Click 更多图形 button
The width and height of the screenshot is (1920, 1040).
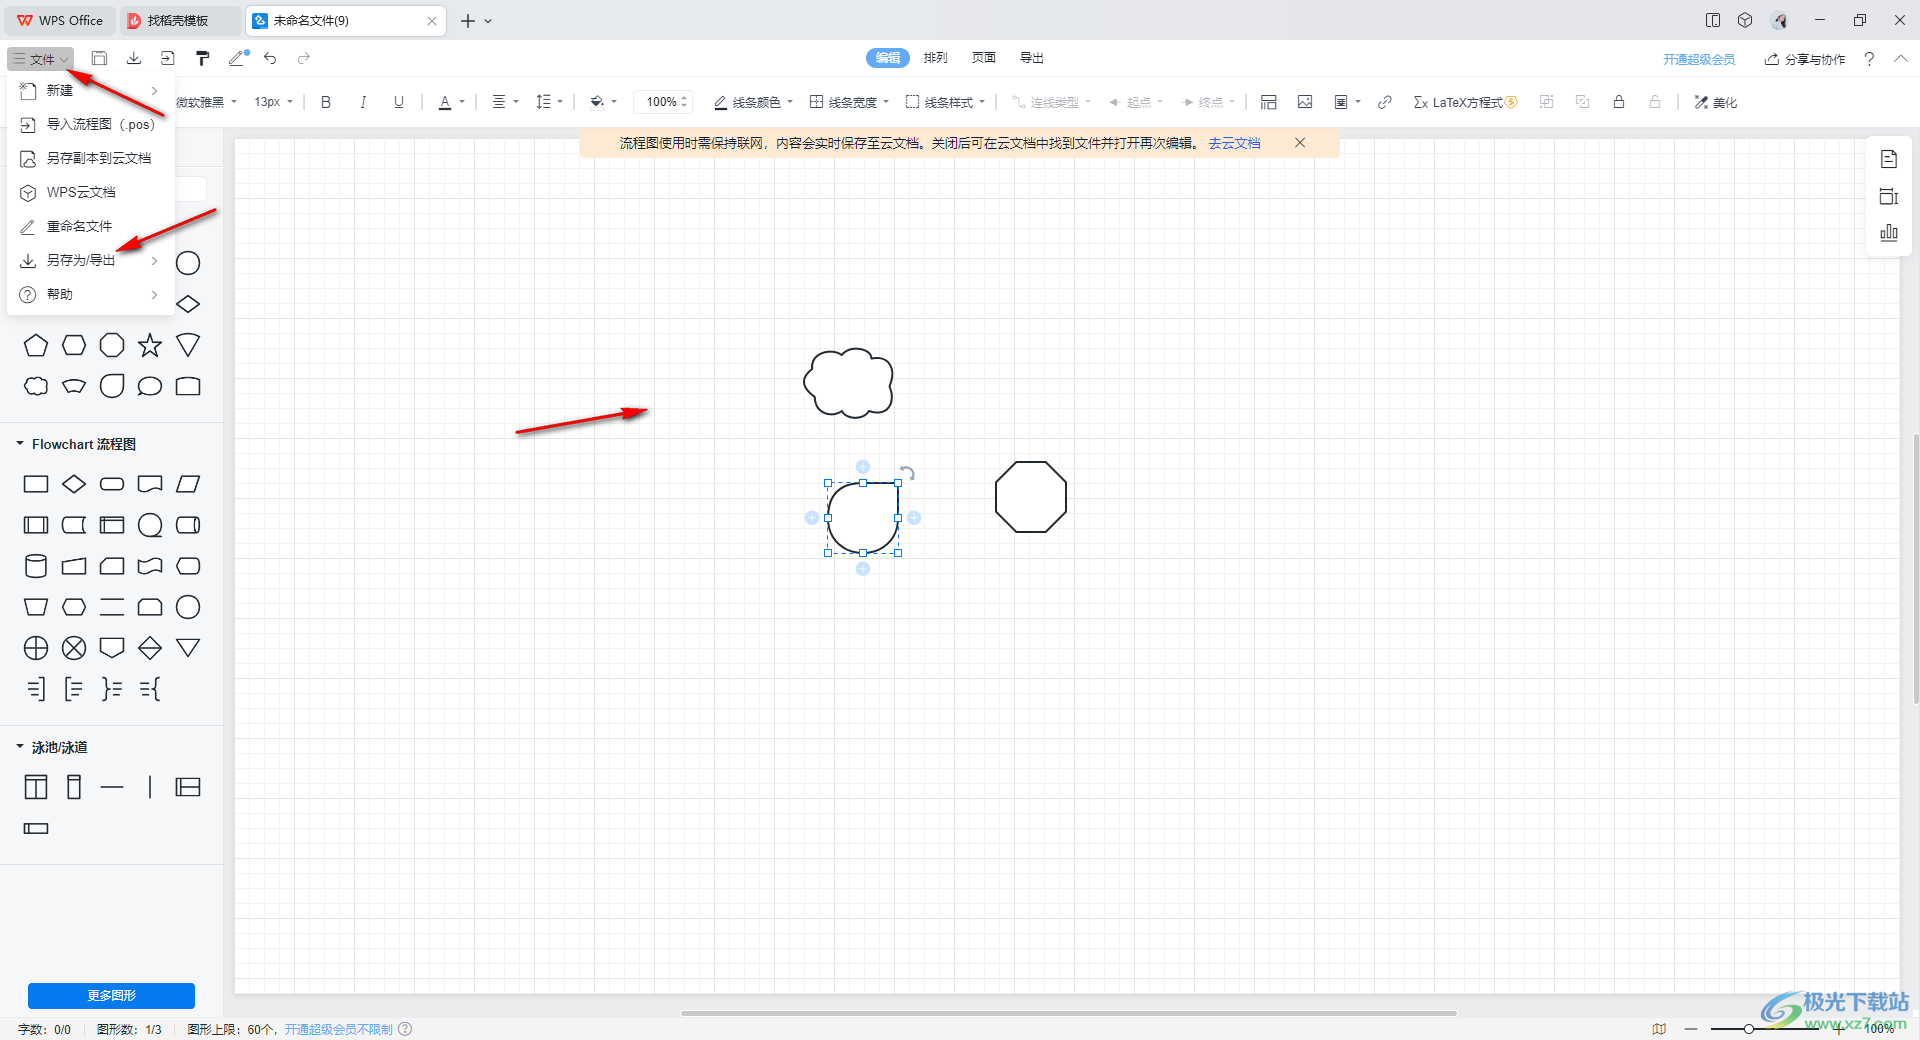(x=111, y=995)
